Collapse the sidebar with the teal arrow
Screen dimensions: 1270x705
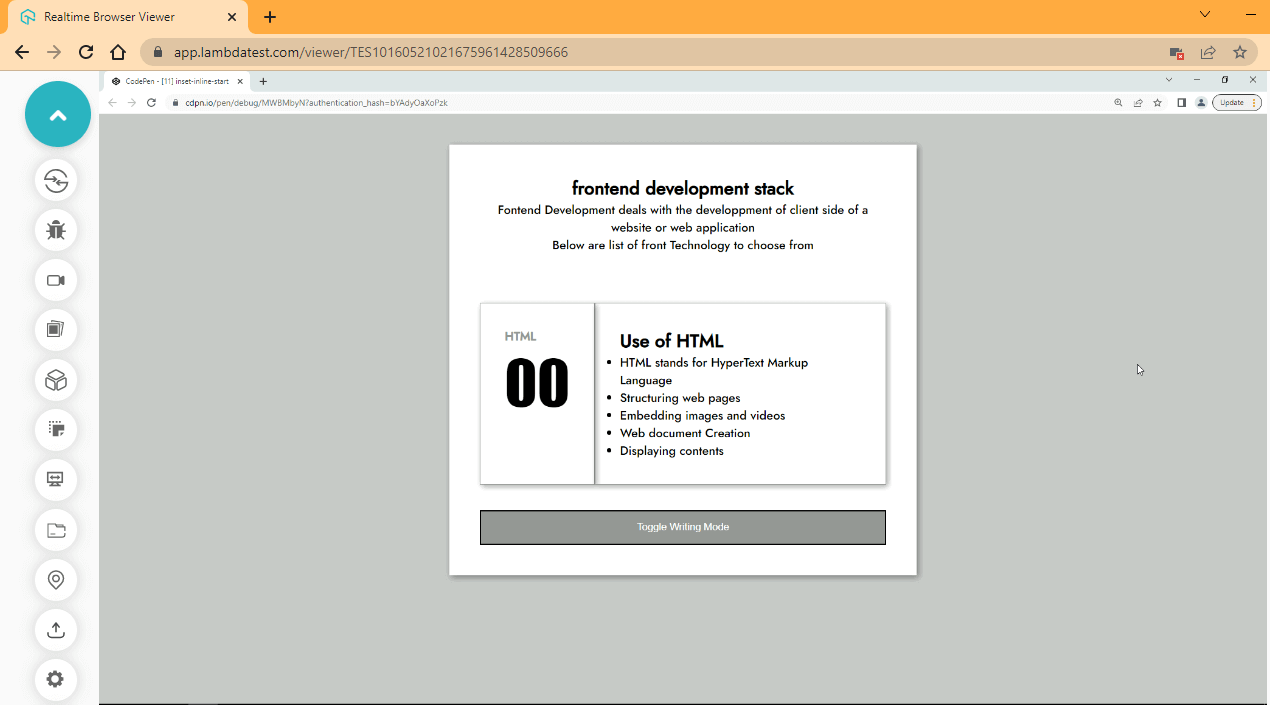point(57,113)
